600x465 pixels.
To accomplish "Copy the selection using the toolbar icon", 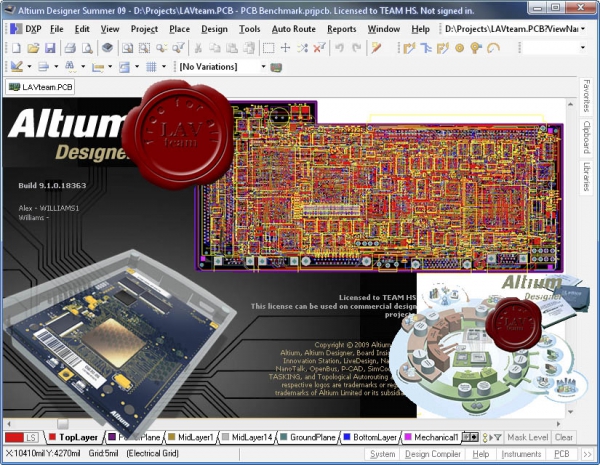I will tap(215, 48).
